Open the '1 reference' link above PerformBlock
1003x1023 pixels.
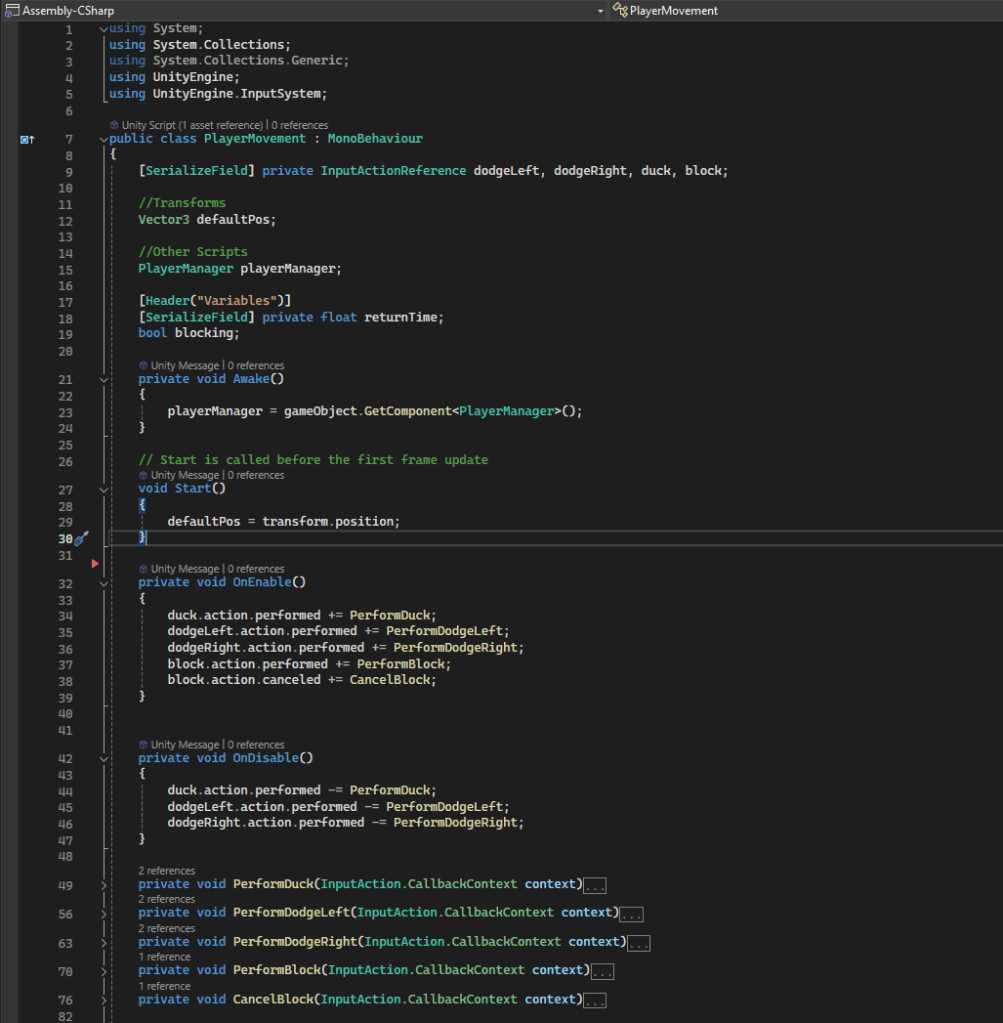[x=164, y=957]
